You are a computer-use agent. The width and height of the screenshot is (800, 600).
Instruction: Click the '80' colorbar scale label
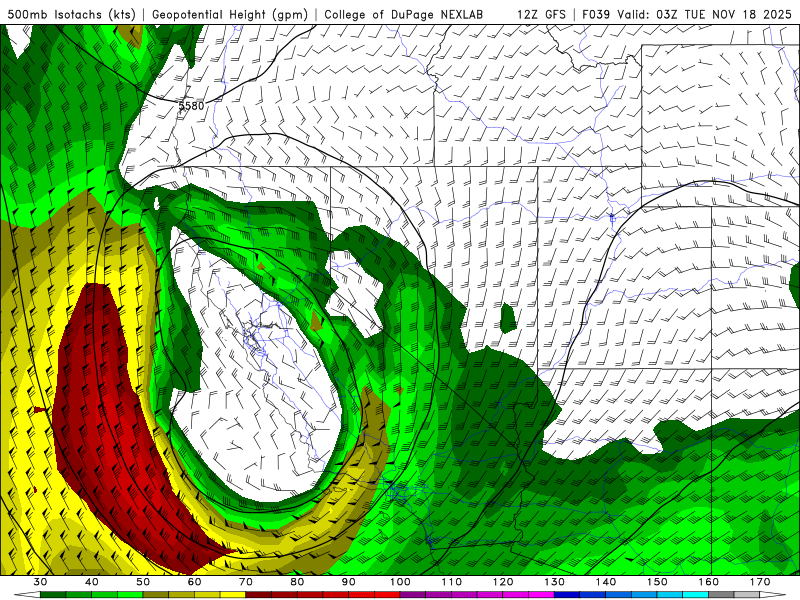click(297, 582)
